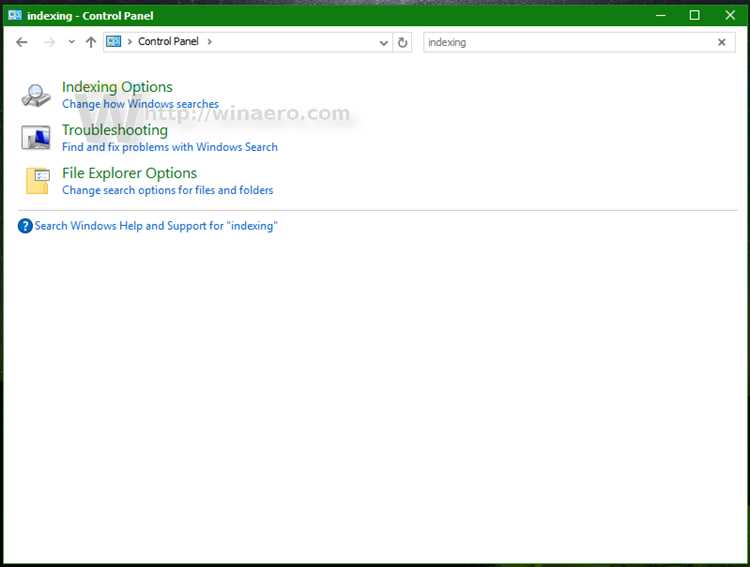Open the recent locations dropdown arrow
750x567 pixels.
[71, 42]
